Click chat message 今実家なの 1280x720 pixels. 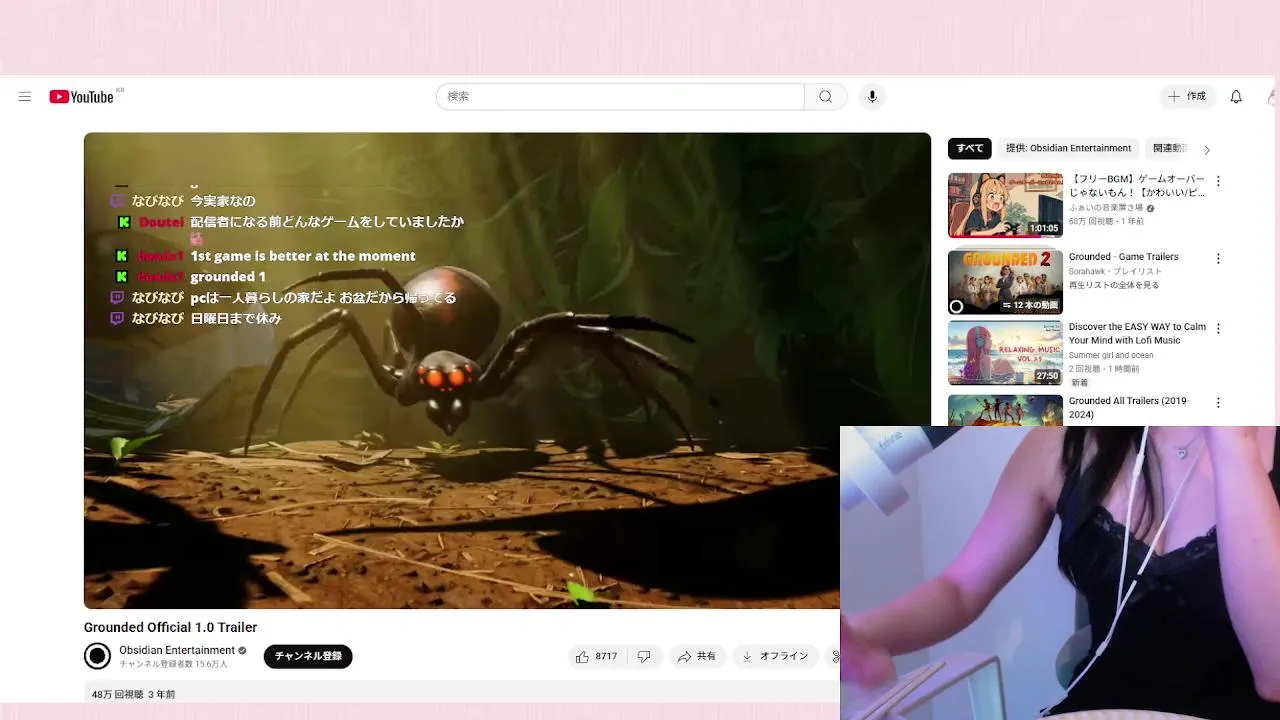[223, 201]
